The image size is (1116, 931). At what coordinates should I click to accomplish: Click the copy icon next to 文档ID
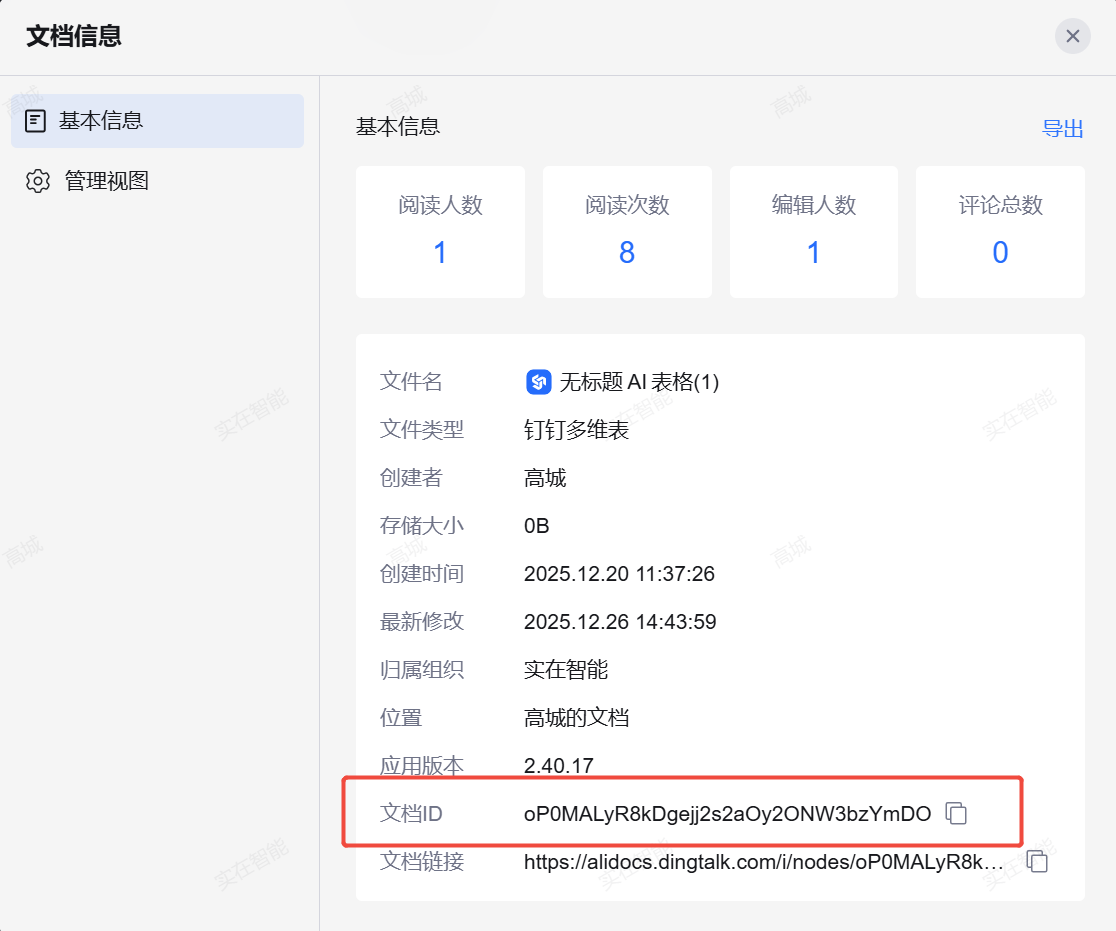pyautogui.click(x=957, y=813)
